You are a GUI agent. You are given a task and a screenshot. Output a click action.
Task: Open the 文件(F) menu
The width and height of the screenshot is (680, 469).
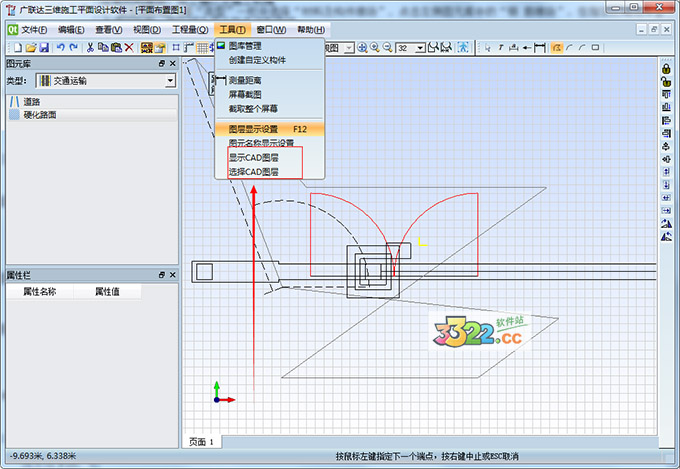coord(34,30)
